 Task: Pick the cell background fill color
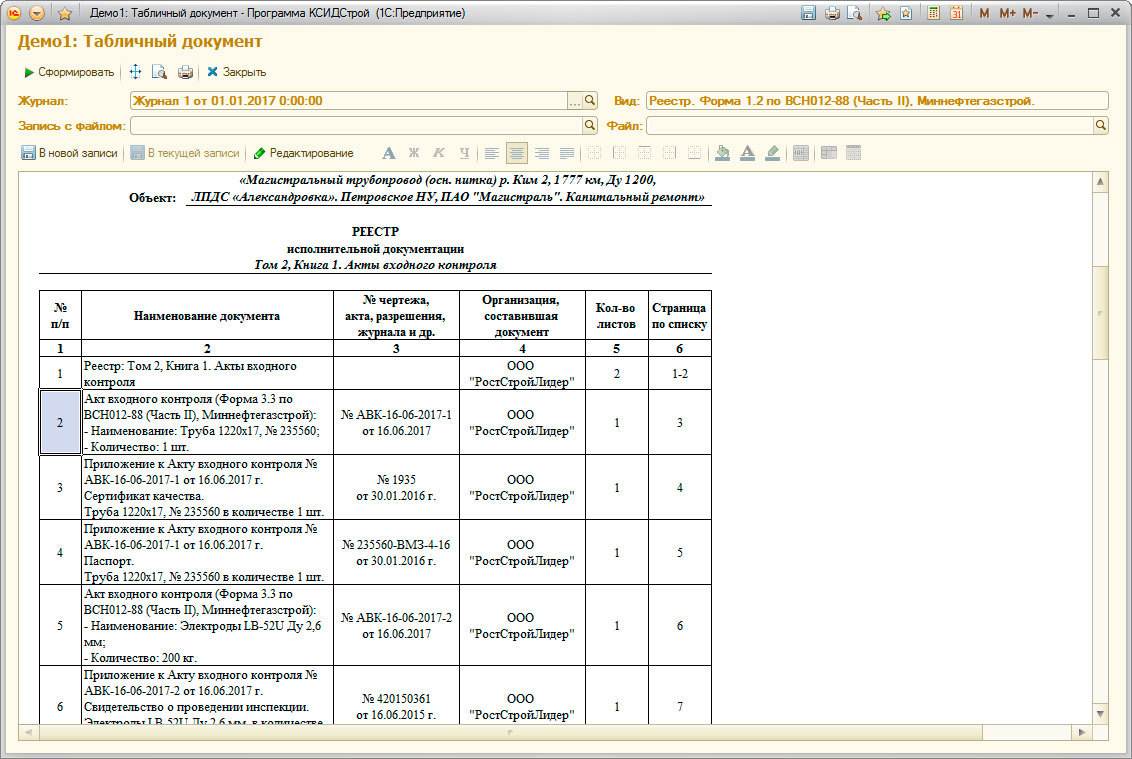click(x=722, y=153)
